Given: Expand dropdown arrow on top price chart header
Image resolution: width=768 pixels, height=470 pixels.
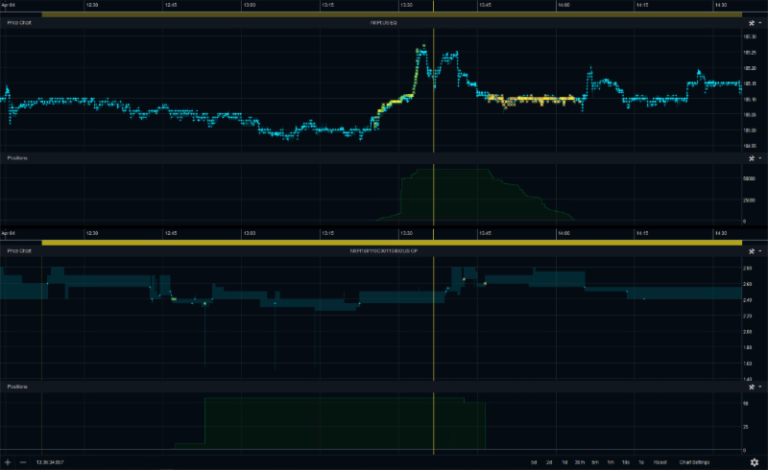Looking at the screenshot, I should click(760, 22).
